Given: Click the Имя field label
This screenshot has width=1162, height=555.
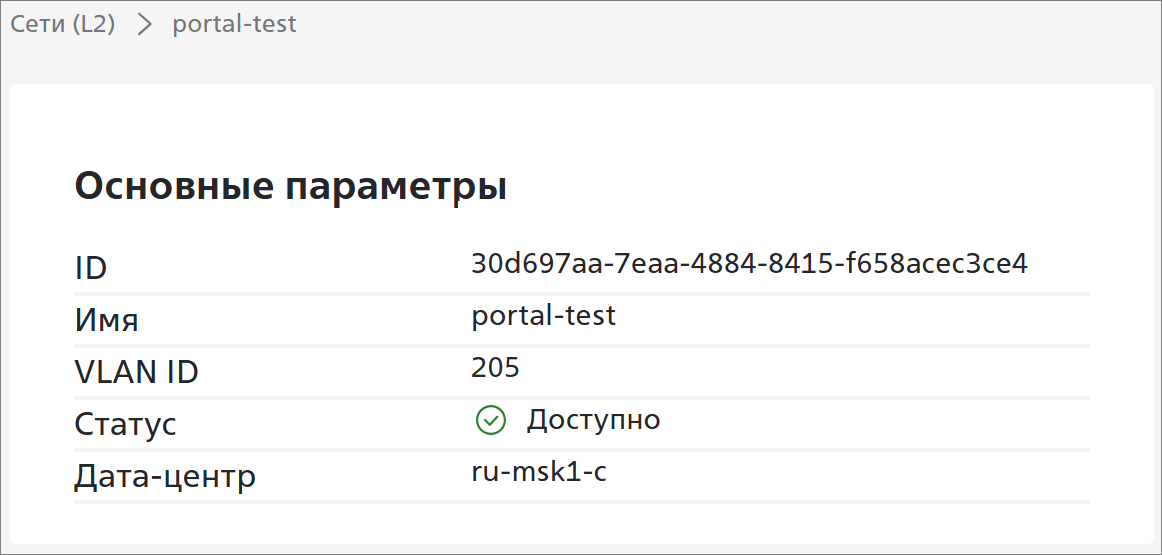Looking at the screenshot, I should [107, 320].
